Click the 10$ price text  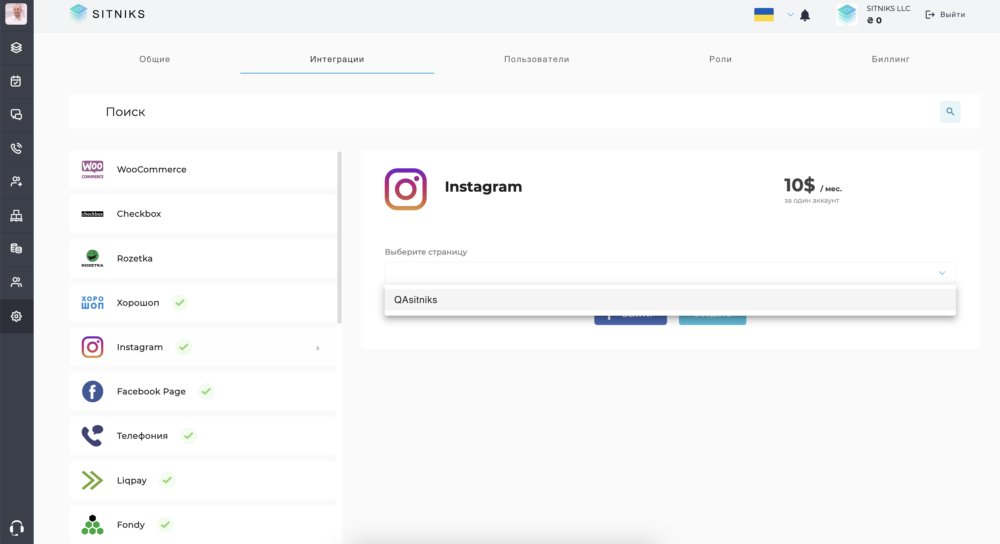point(799,185)
